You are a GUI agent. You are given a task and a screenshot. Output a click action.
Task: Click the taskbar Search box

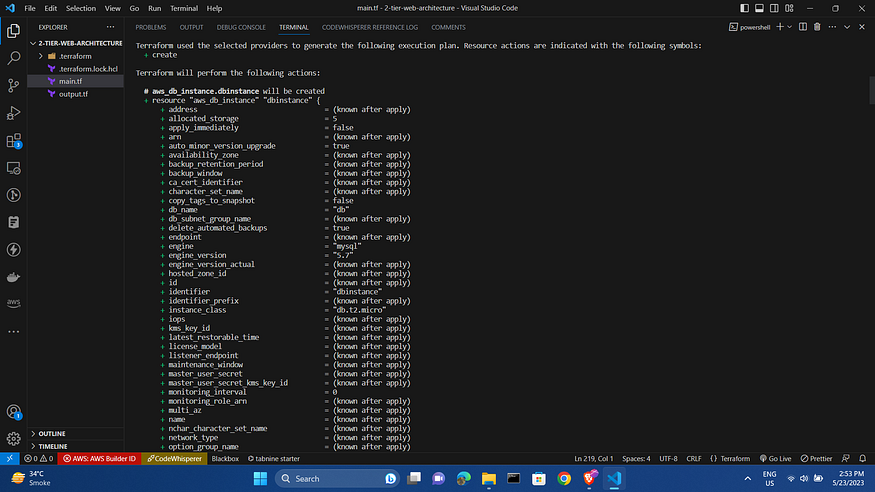click(338, 479)
